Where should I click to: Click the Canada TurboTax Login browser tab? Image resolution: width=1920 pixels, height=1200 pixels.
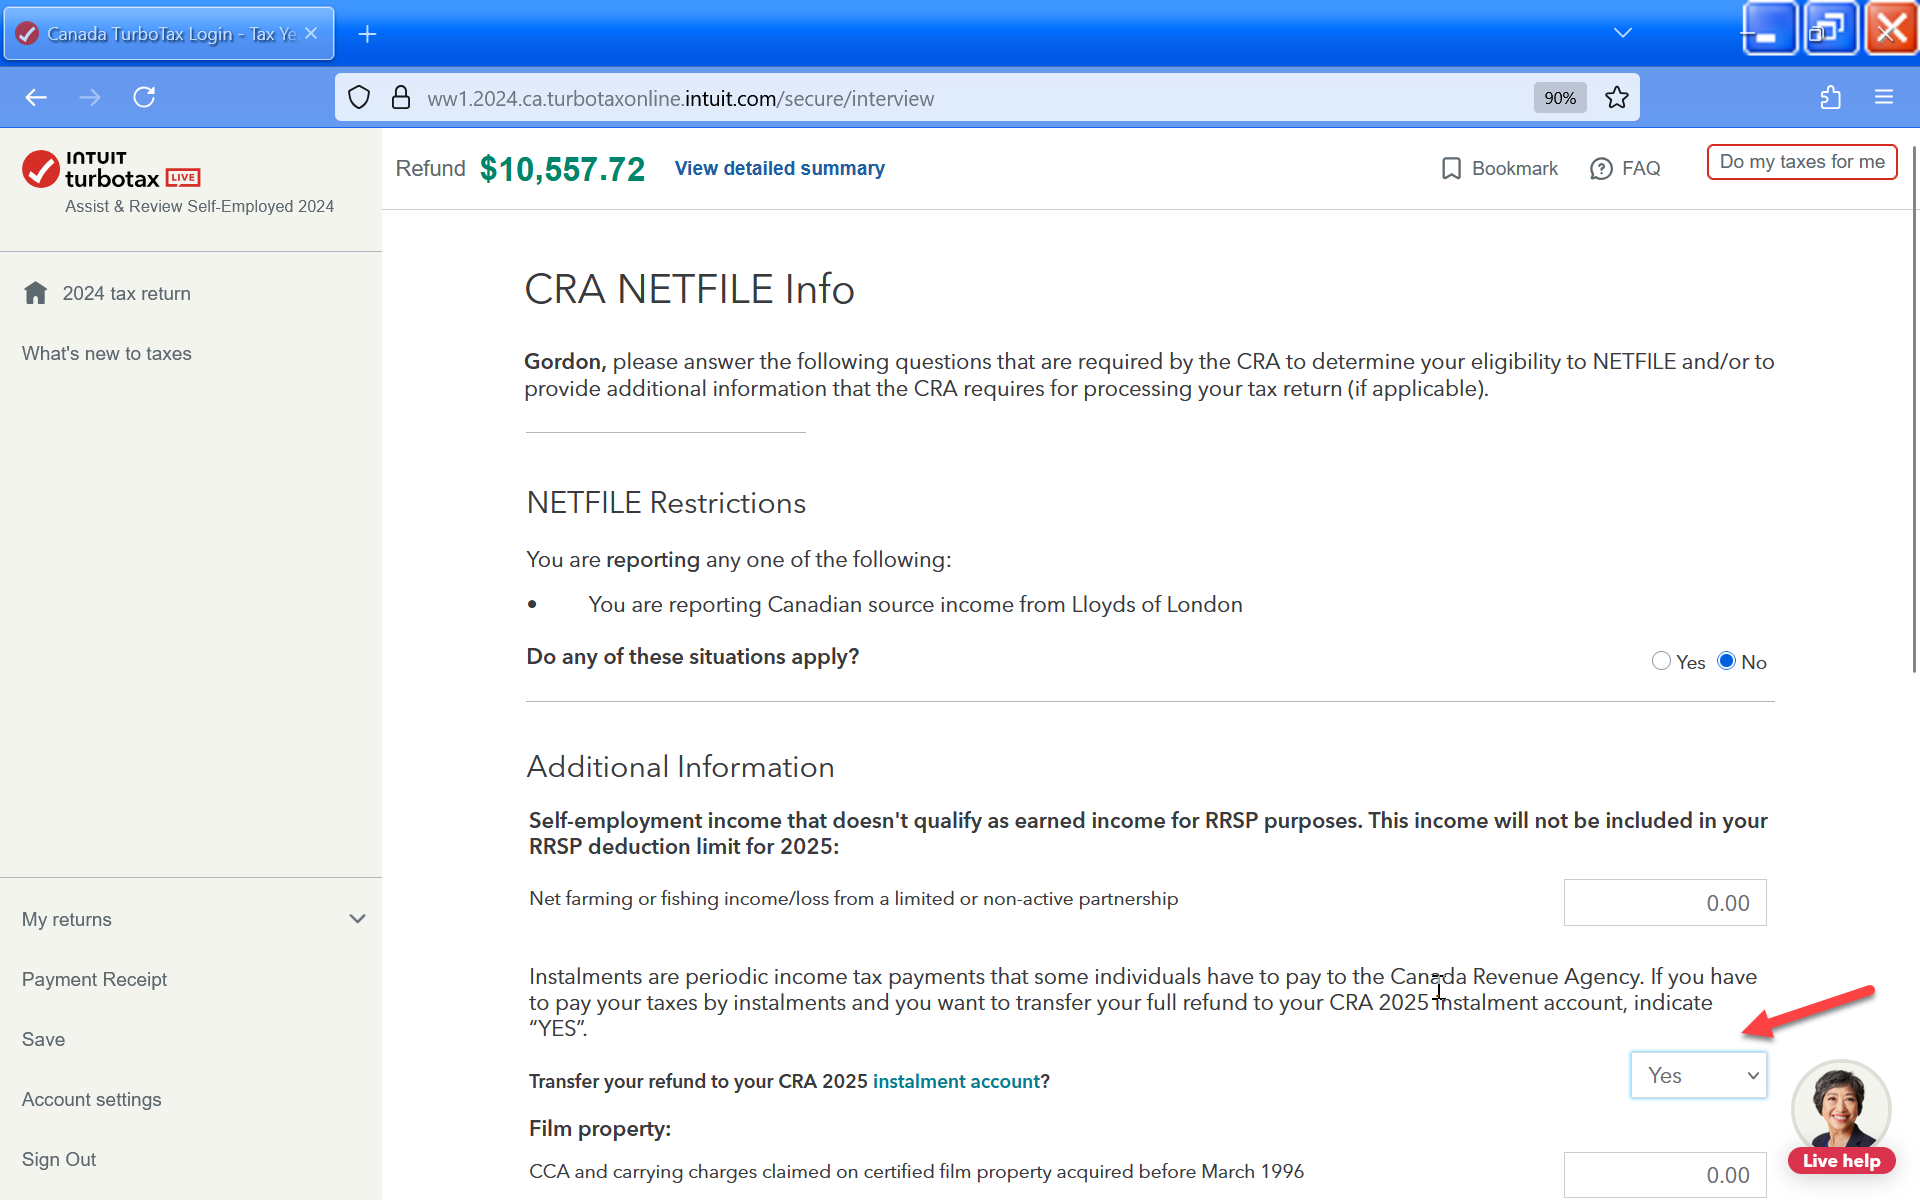click(169, 33)
